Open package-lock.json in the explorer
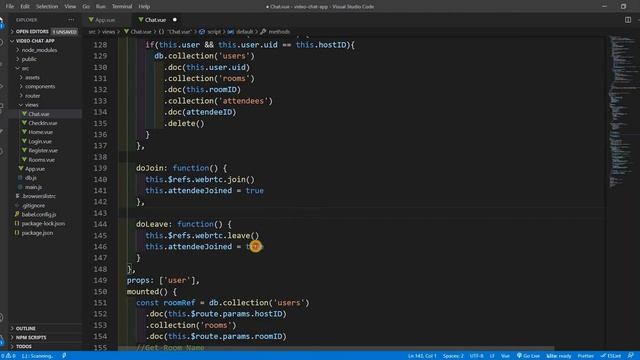The width and height of the screenshot is (640, 360). (43, 224)
